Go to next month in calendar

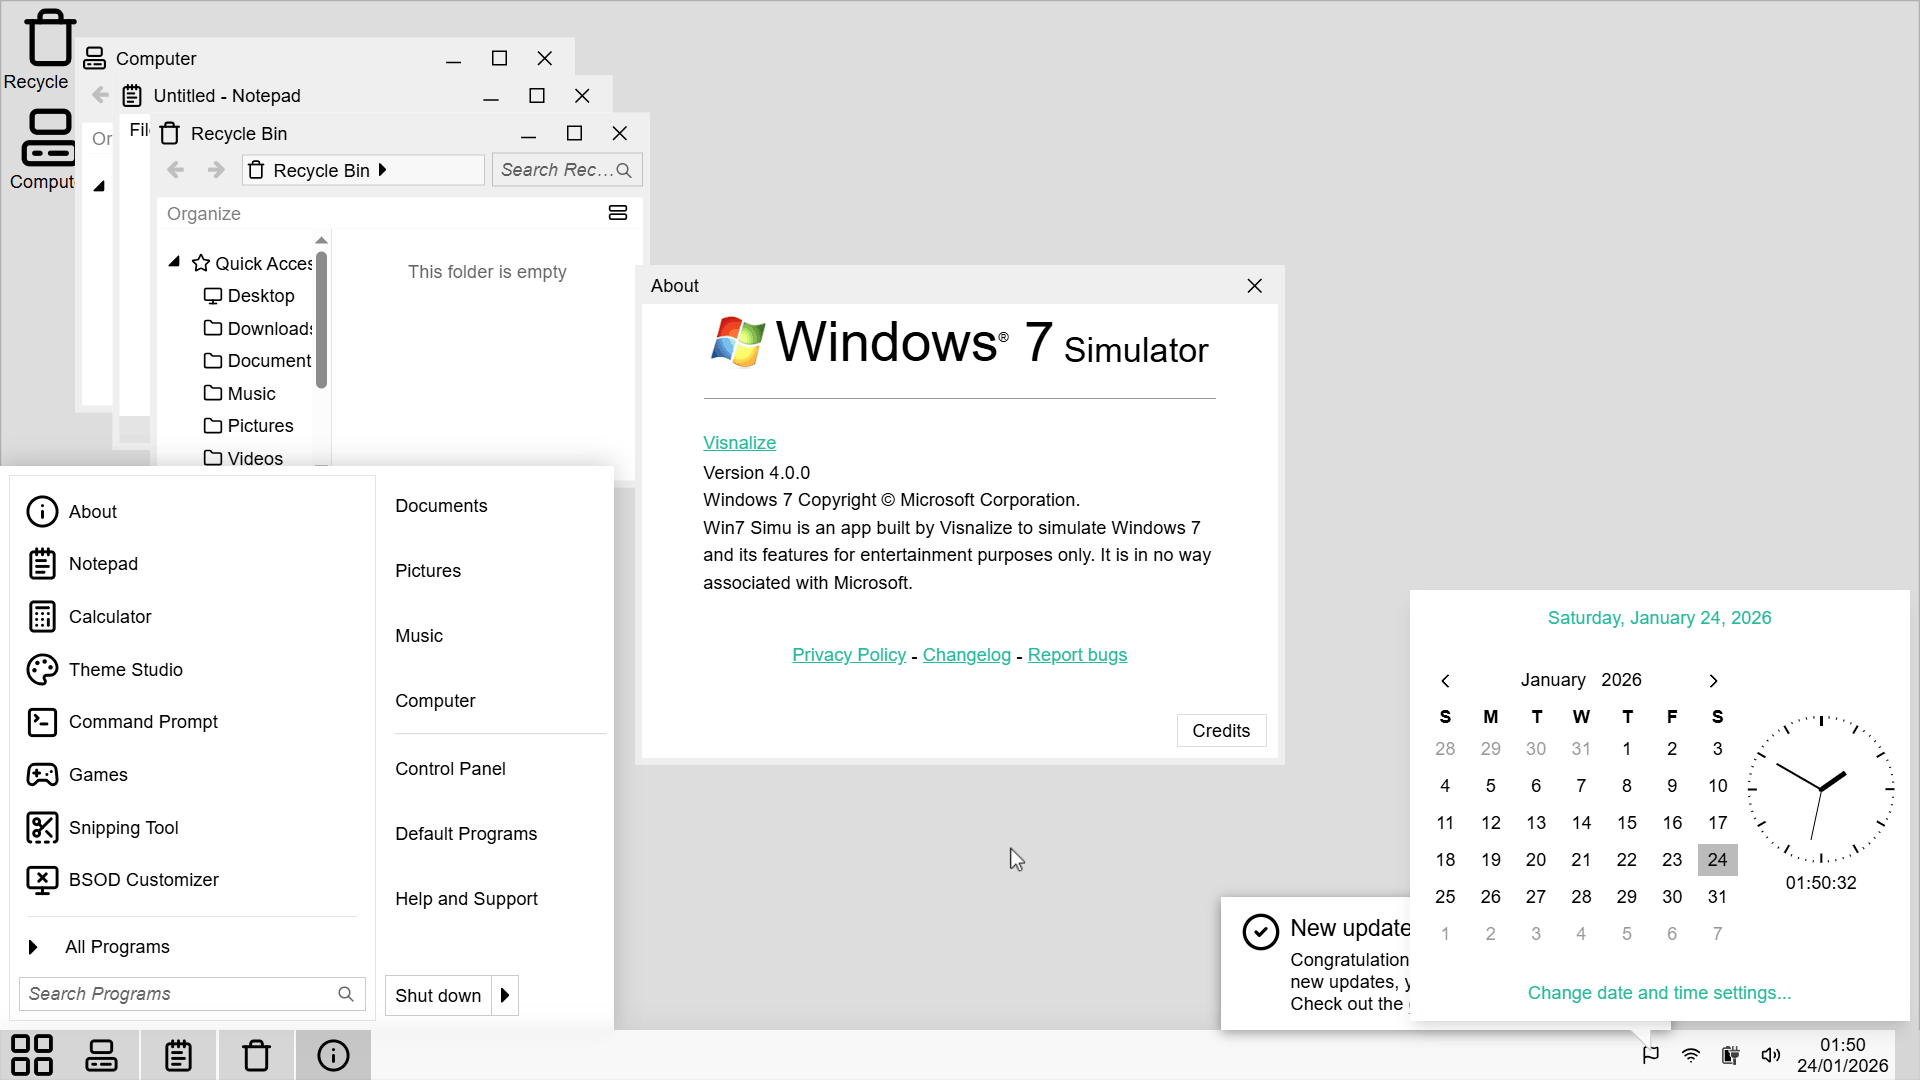[x=1713, y=681]
